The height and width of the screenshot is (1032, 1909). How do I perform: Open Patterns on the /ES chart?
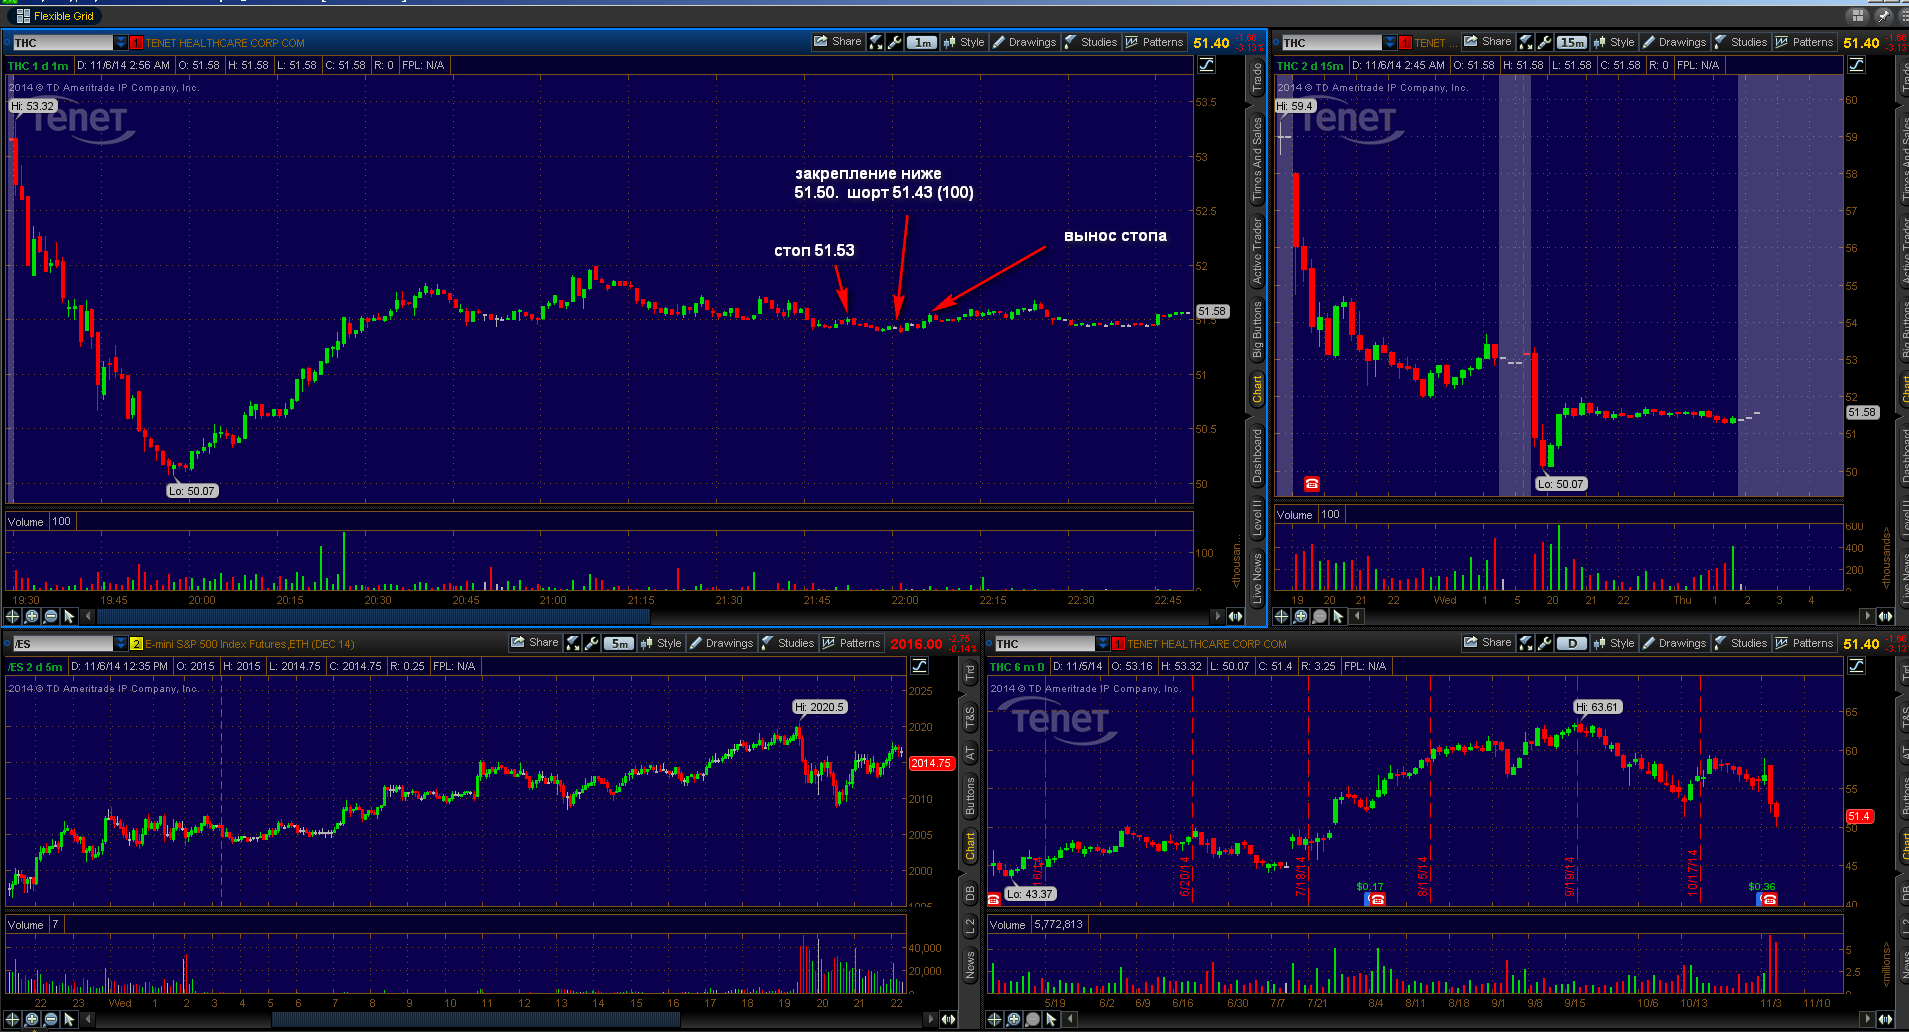pyautogui.click(x=851, y=643)
